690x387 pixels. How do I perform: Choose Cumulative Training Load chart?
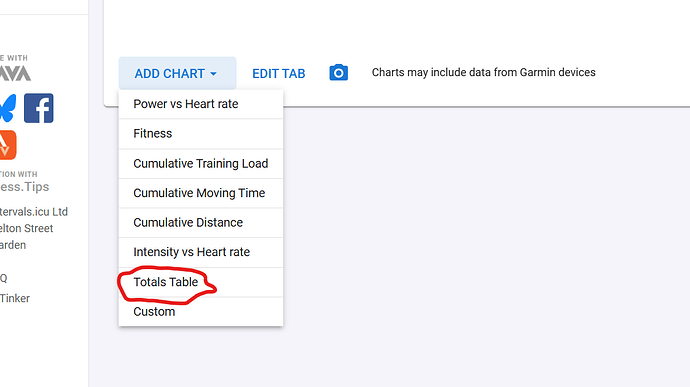point(201,164)
